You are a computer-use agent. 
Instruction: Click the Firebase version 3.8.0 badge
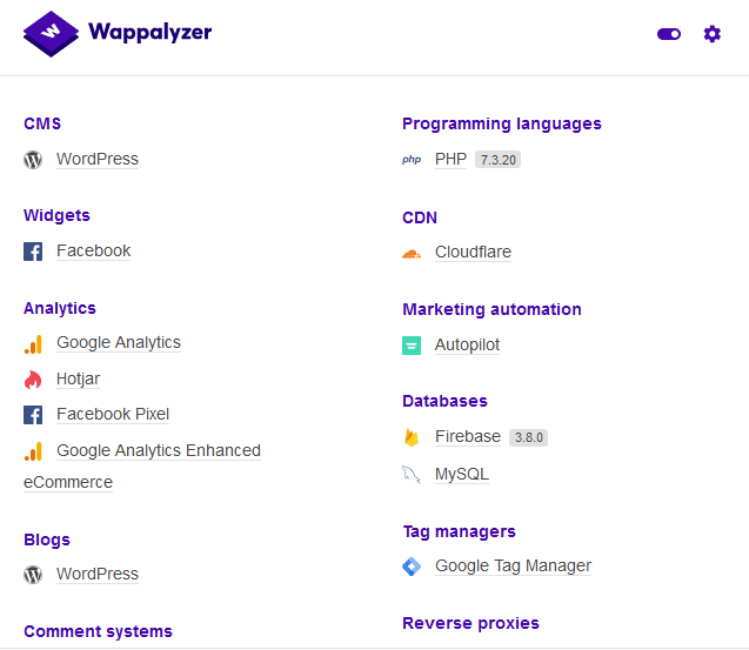coord(528,437)
